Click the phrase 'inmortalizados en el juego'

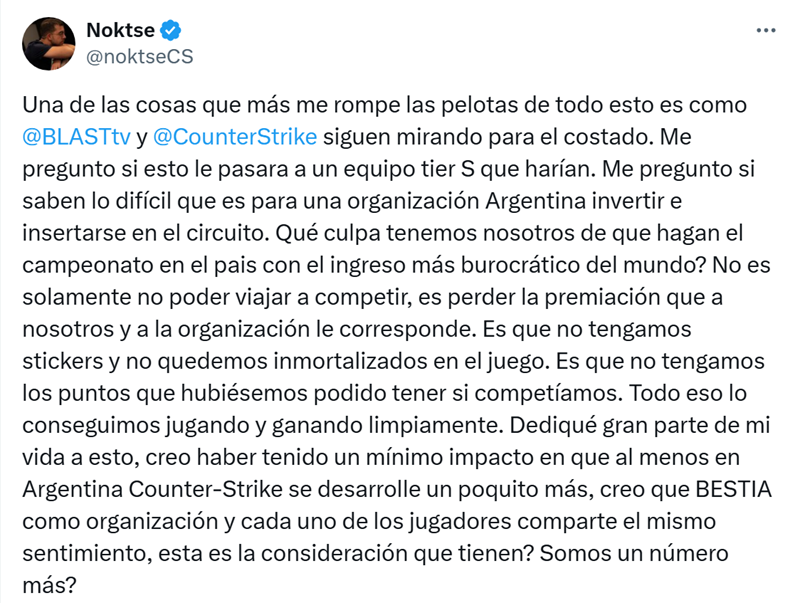tap(411, 361)
